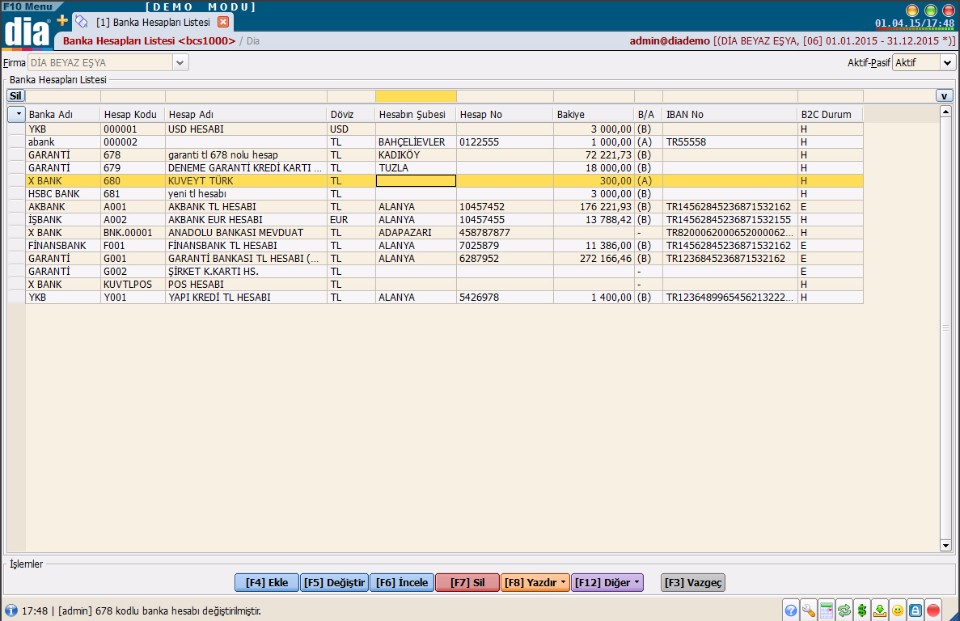Select the DENEME GARANTİ KREDİ KARTI cell

click(246, 168)
